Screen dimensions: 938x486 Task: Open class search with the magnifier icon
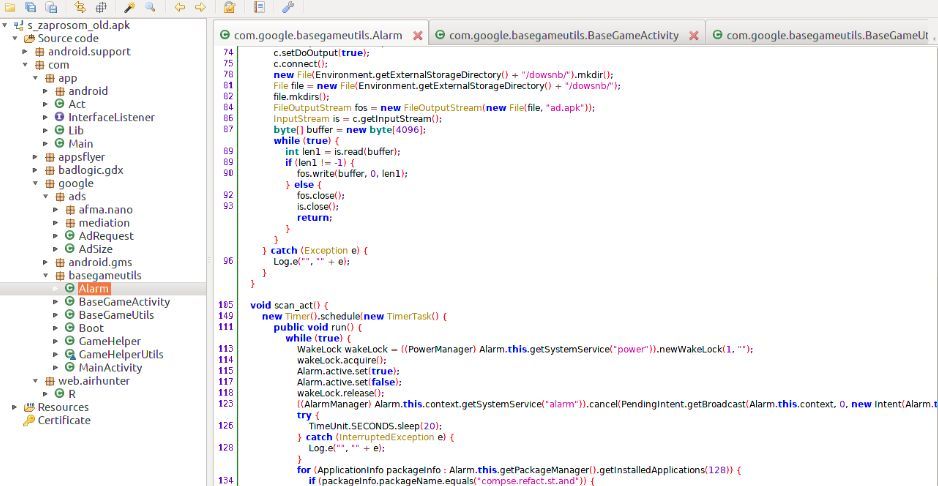(150, 7)
